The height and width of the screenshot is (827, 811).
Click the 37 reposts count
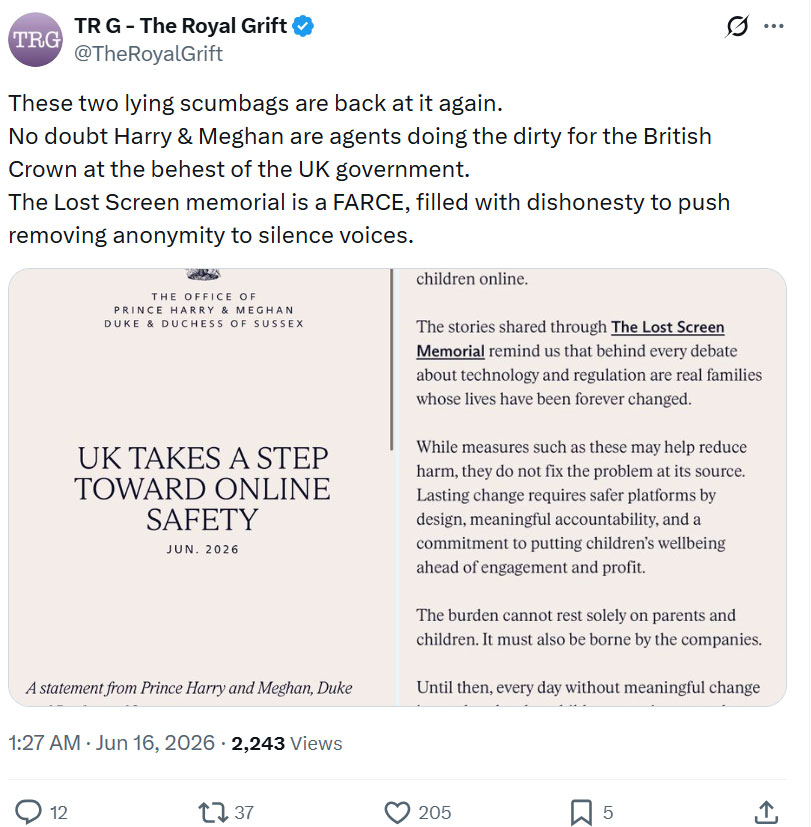pyautogui.click(x=244, y=812)
